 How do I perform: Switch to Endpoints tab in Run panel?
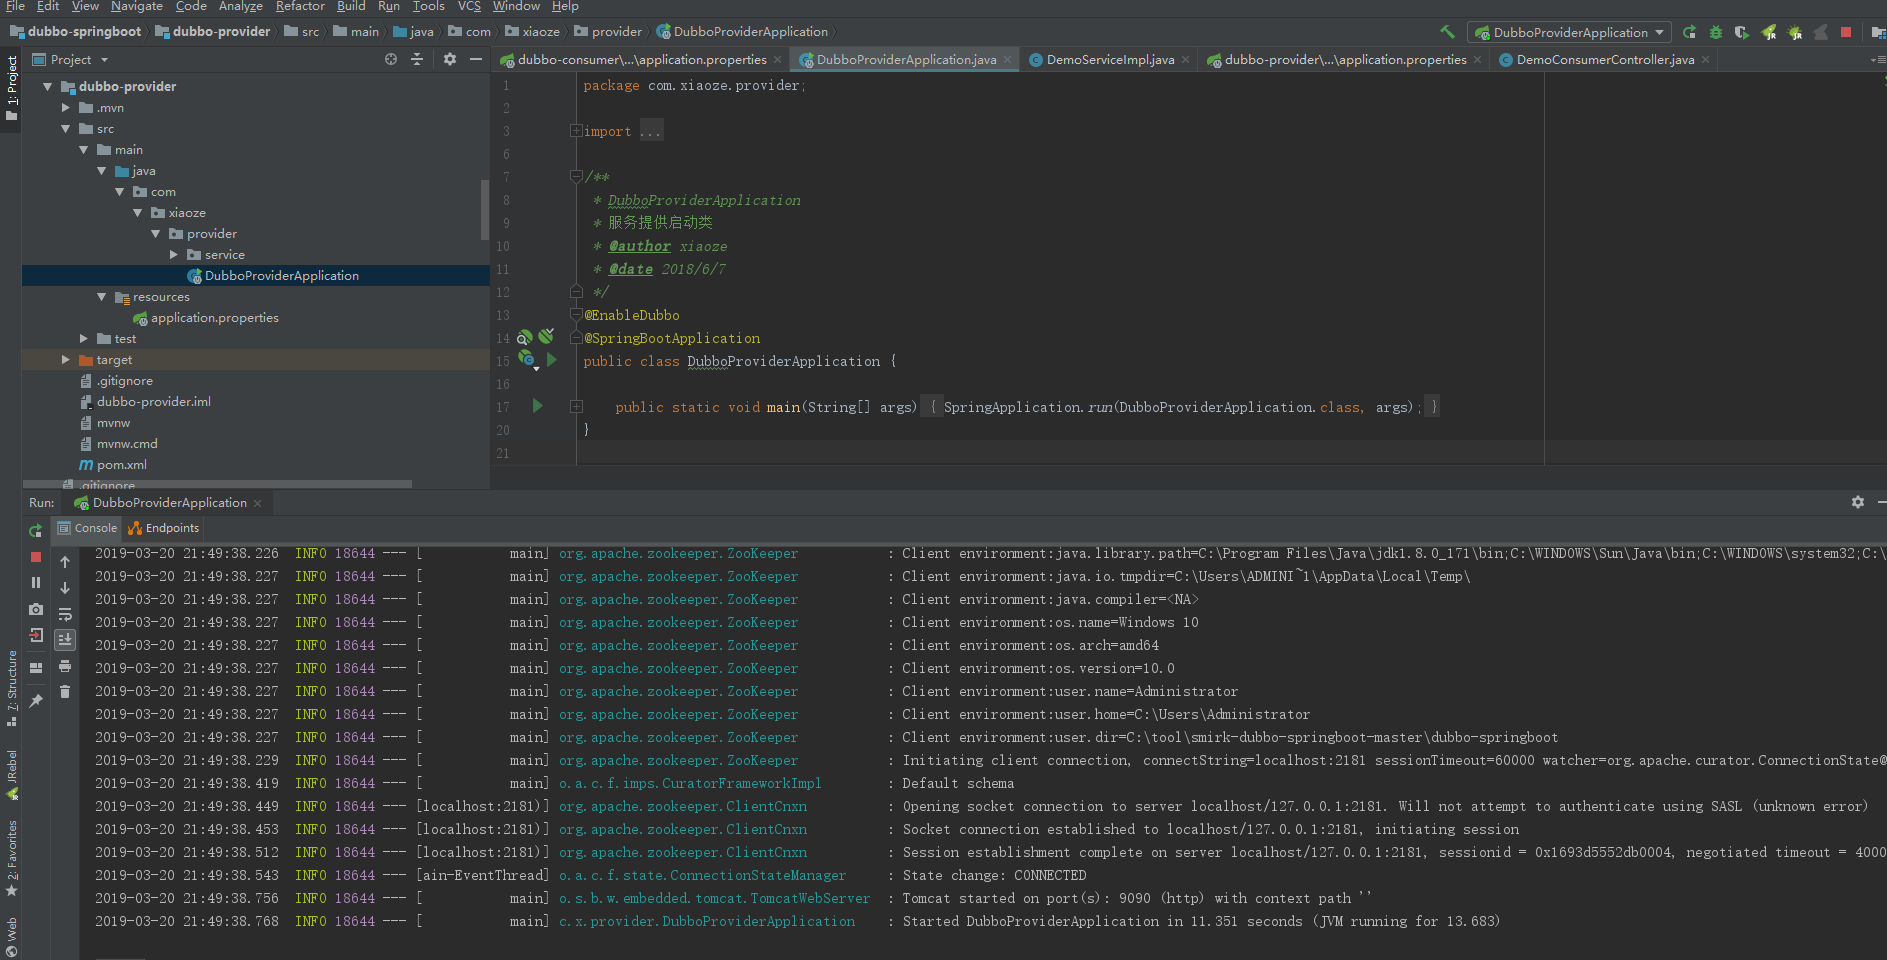tap(164, 528)
